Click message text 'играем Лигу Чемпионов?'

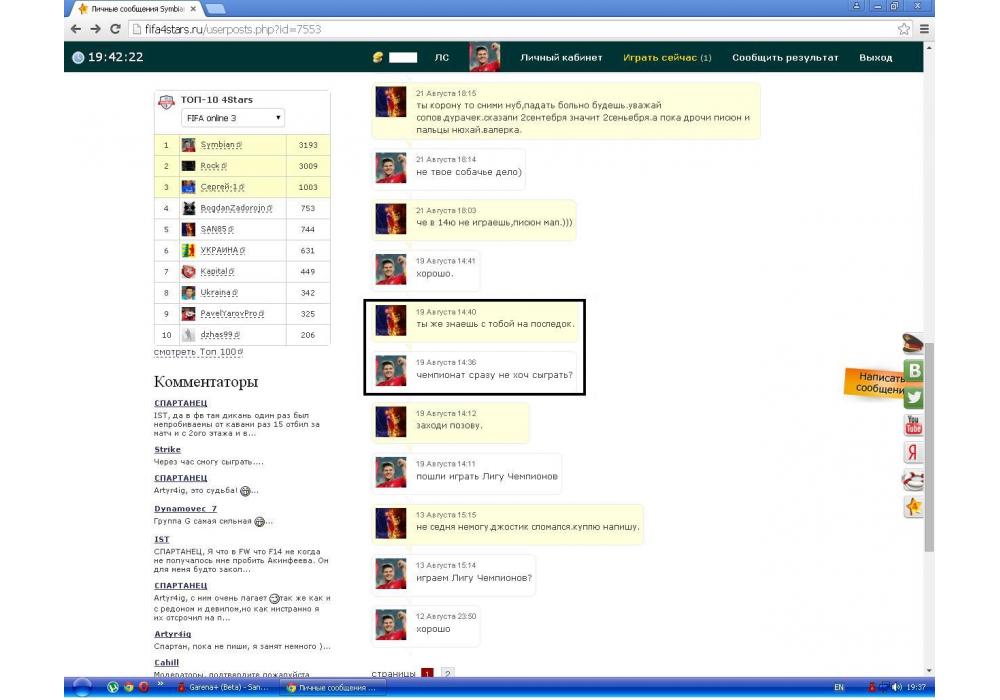474,578
